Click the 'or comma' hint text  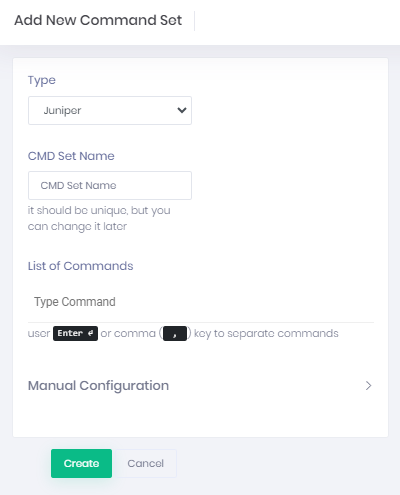pyautogui.click(x=128, y=333)
